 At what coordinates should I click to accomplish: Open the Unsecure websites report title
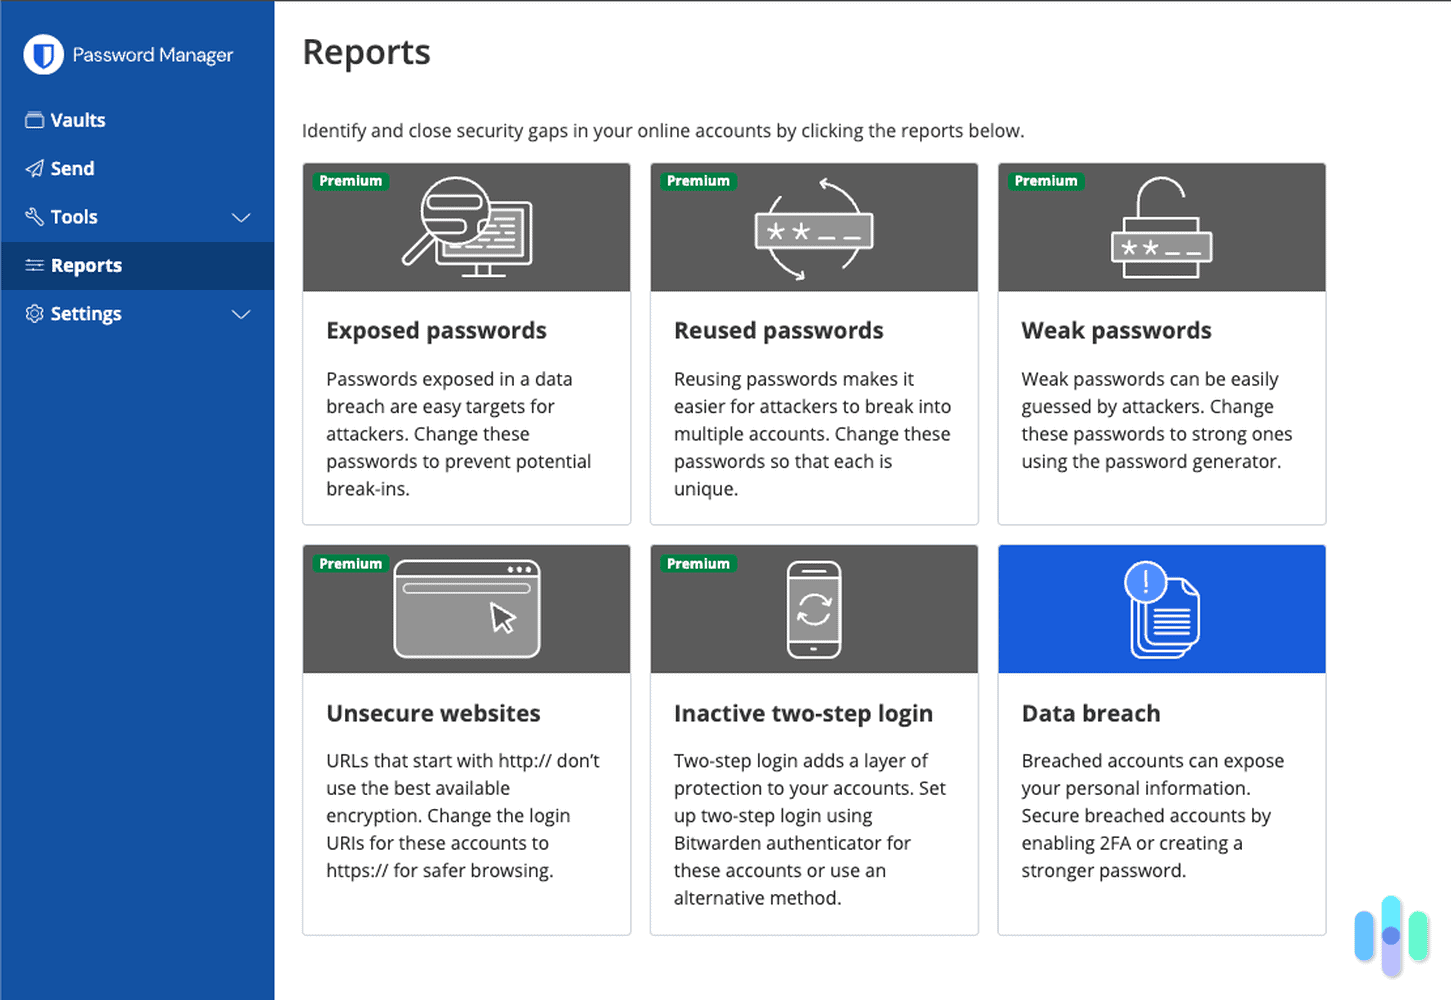(433, 713)
